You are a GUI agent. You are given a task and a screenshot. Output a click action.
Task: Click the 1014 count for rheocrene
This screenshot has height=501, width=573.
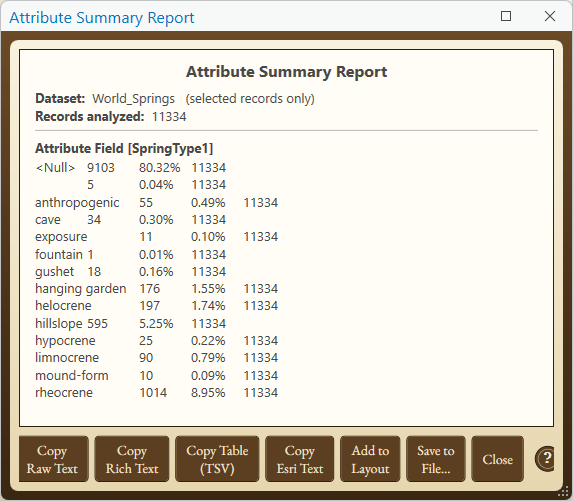pyautogui.click(x=153, y=392)
